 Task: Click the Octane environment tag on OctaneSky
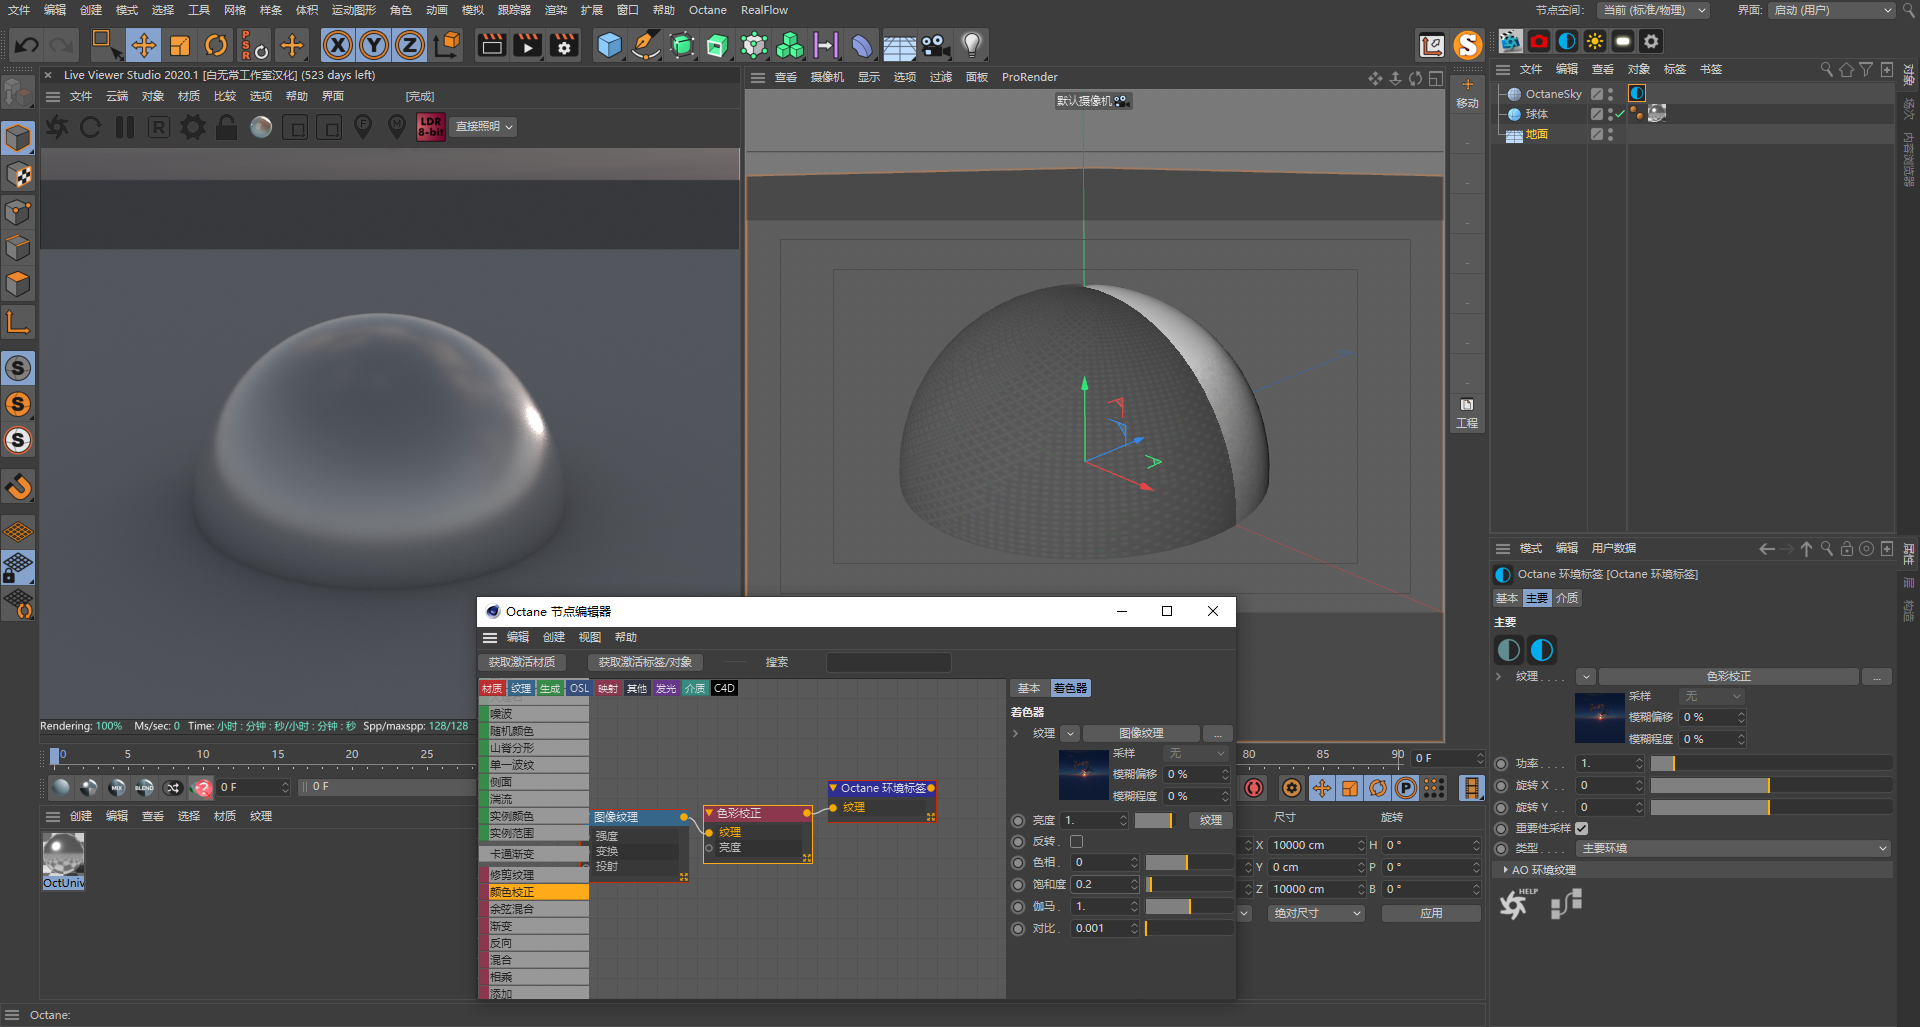coord(1637,93)
